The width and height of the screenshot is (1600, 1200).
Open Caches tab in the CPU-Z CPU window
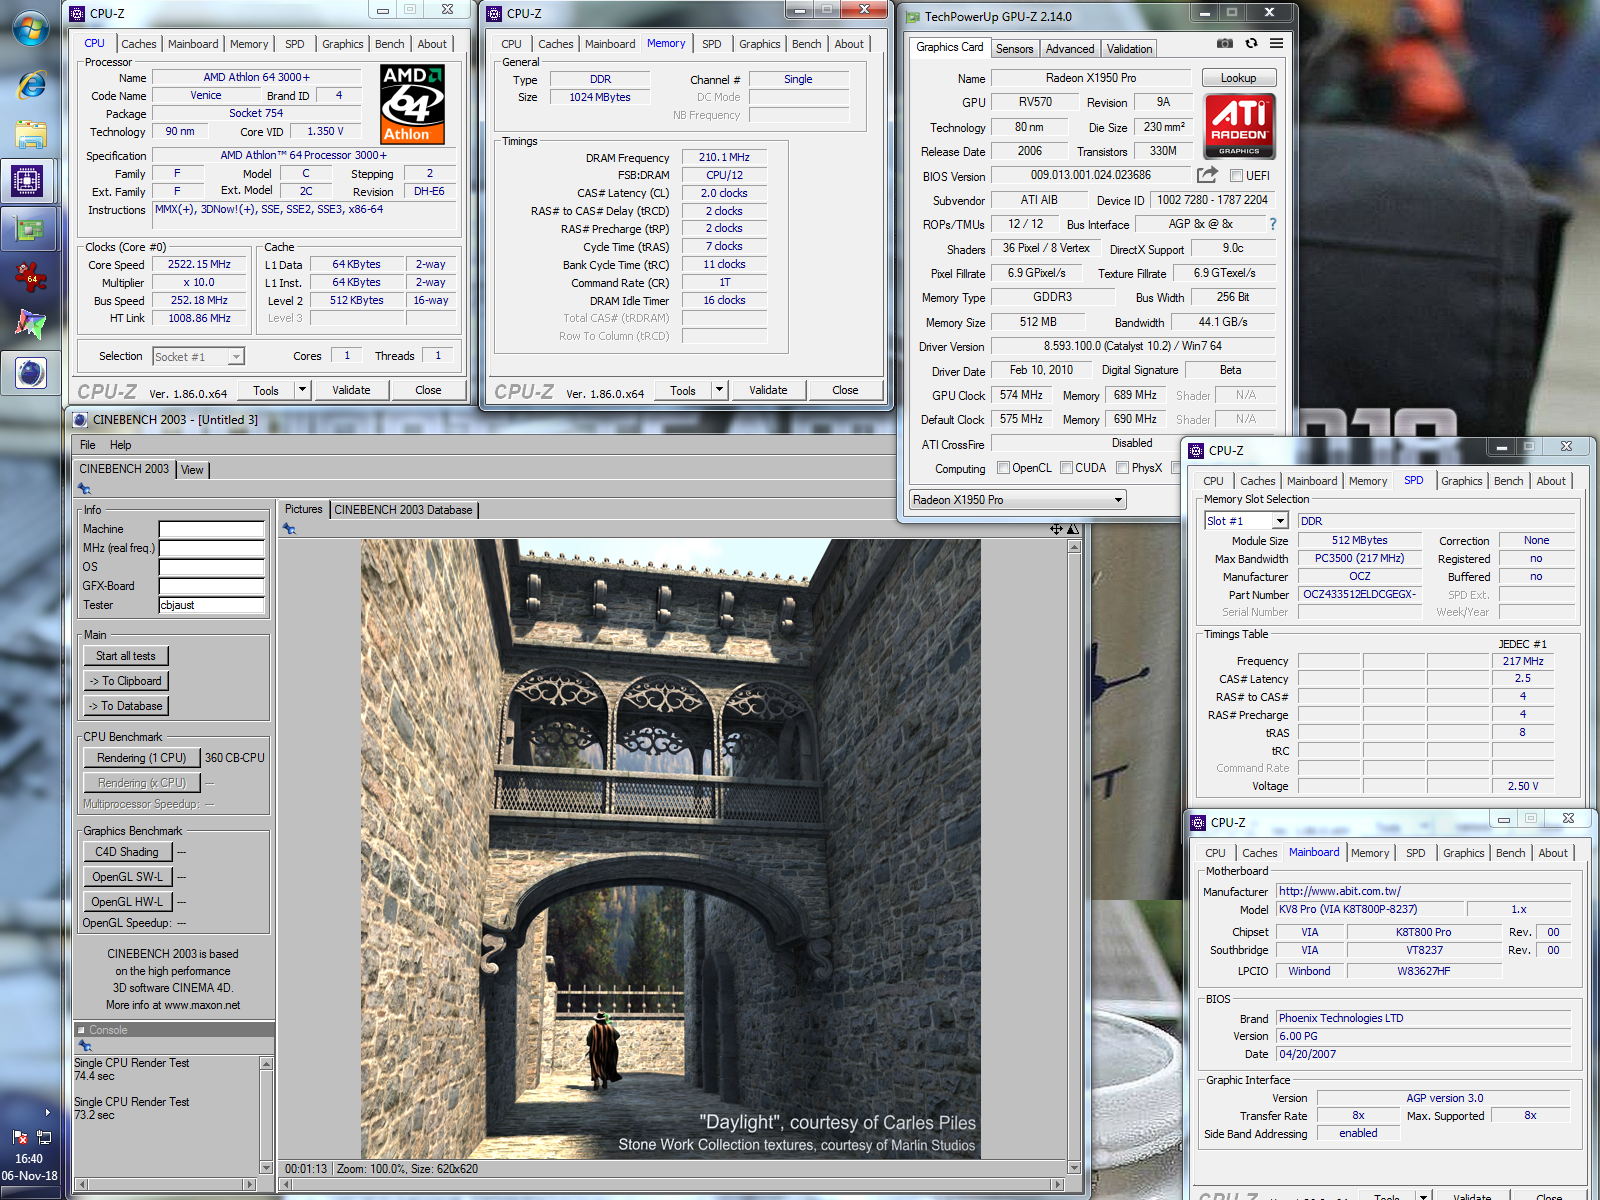139,44
